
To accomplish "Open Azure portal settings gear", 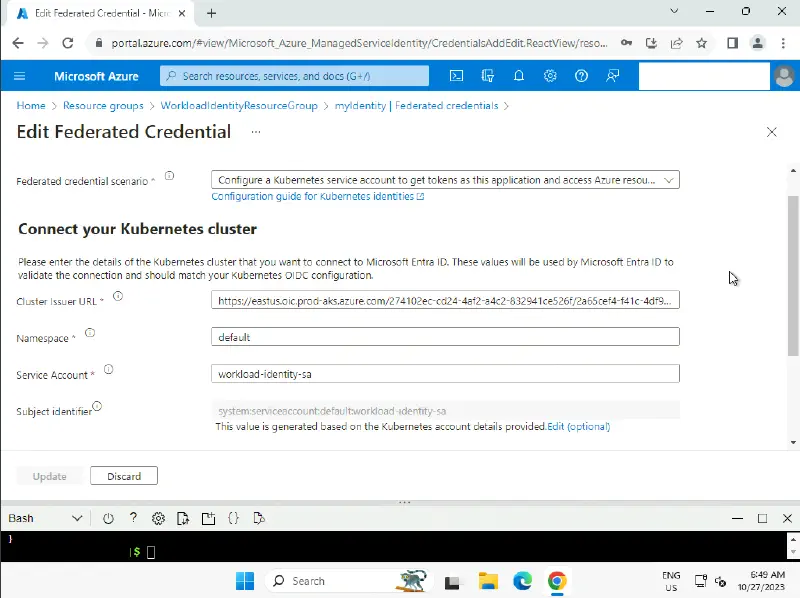I will (550, 76).
